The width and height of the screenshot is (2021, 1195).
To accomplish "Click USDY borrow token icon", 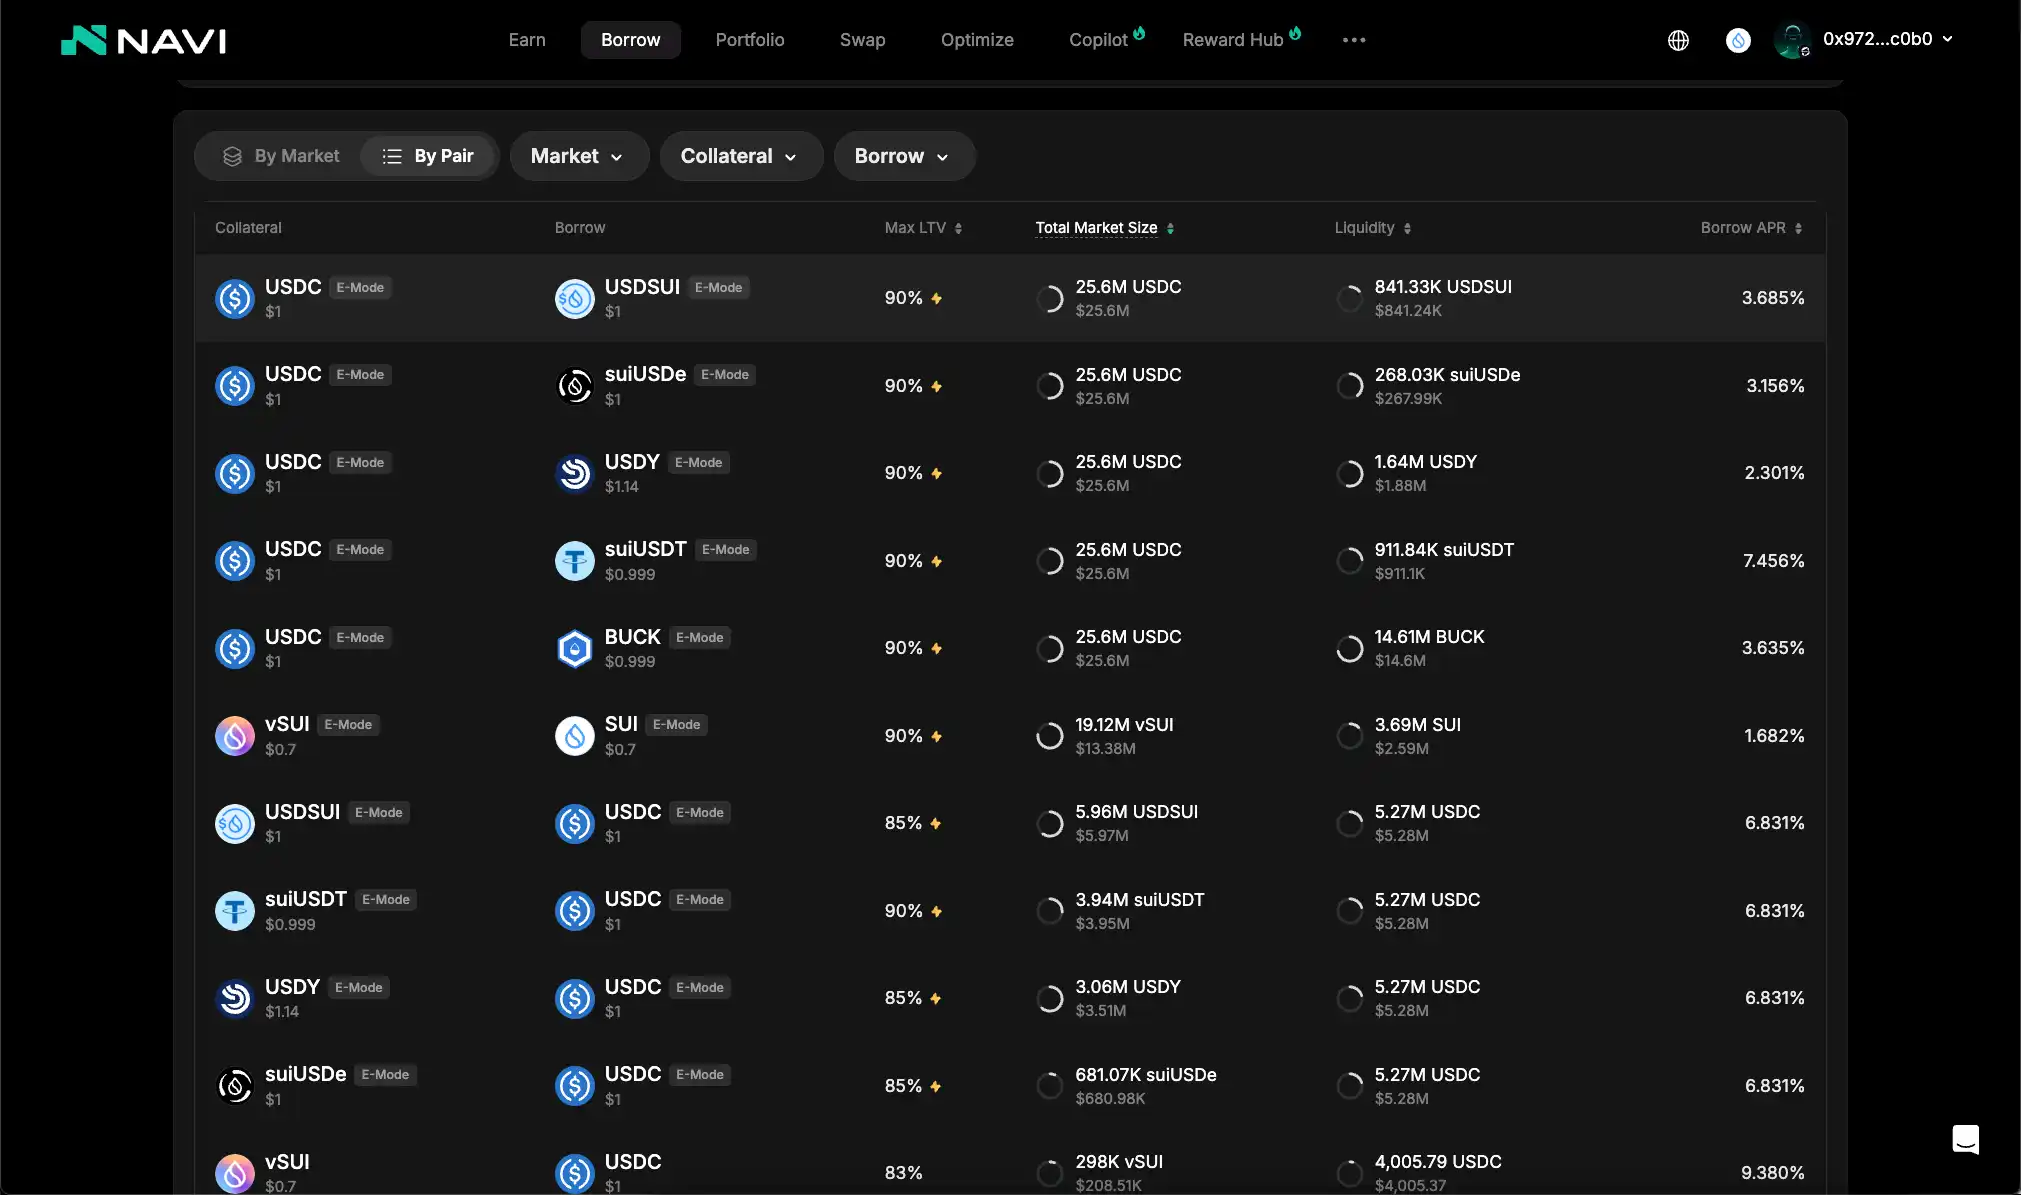I will (x=575, y=473).
